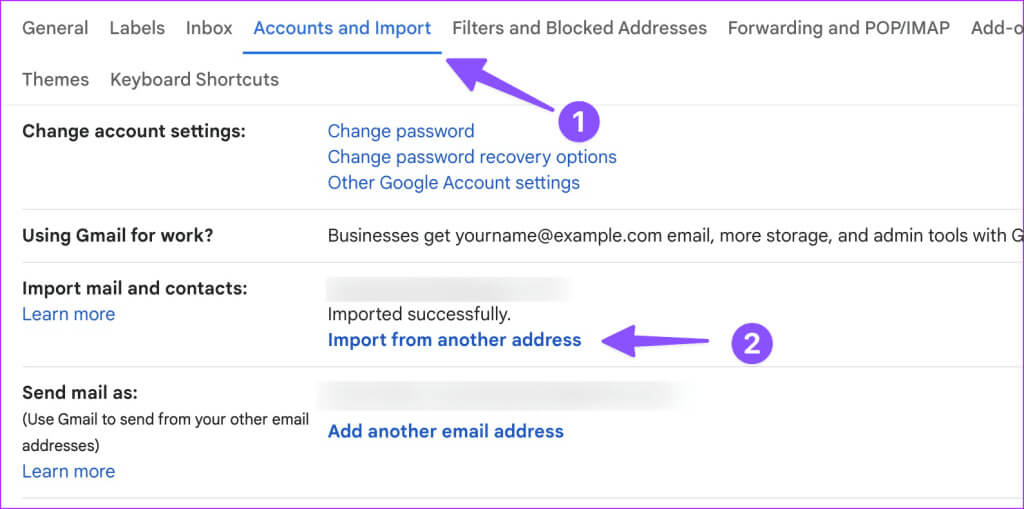Viewport: 1024px width, 509px height.
Task: Go to the Inbox settings tab
Action: point(209,28)
